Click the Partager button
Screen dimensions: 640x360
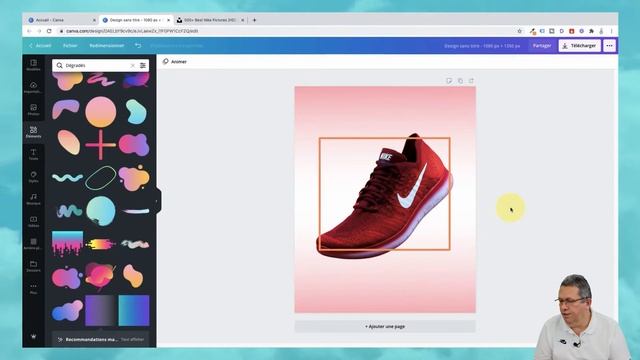pyautogui.click(x=542, y=46)
